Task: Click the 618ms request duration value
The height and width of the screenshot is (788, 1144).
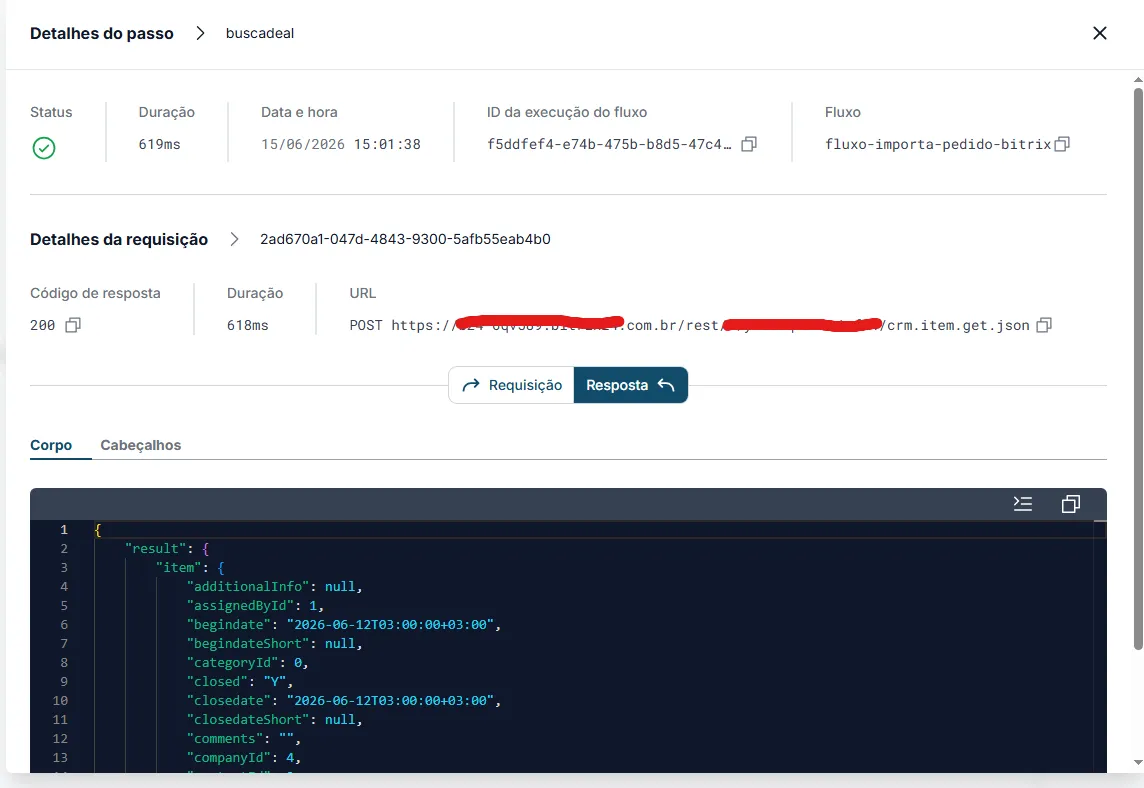Action: (247, 325)
